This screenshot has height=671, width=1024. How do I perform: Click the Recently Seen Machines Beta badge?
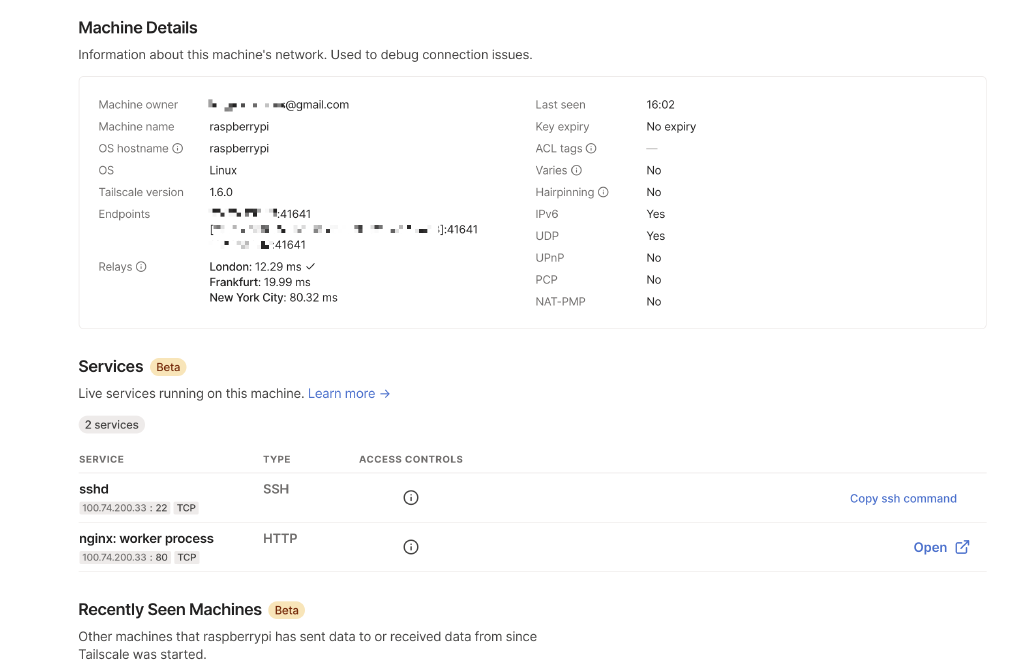coord(285,610)
